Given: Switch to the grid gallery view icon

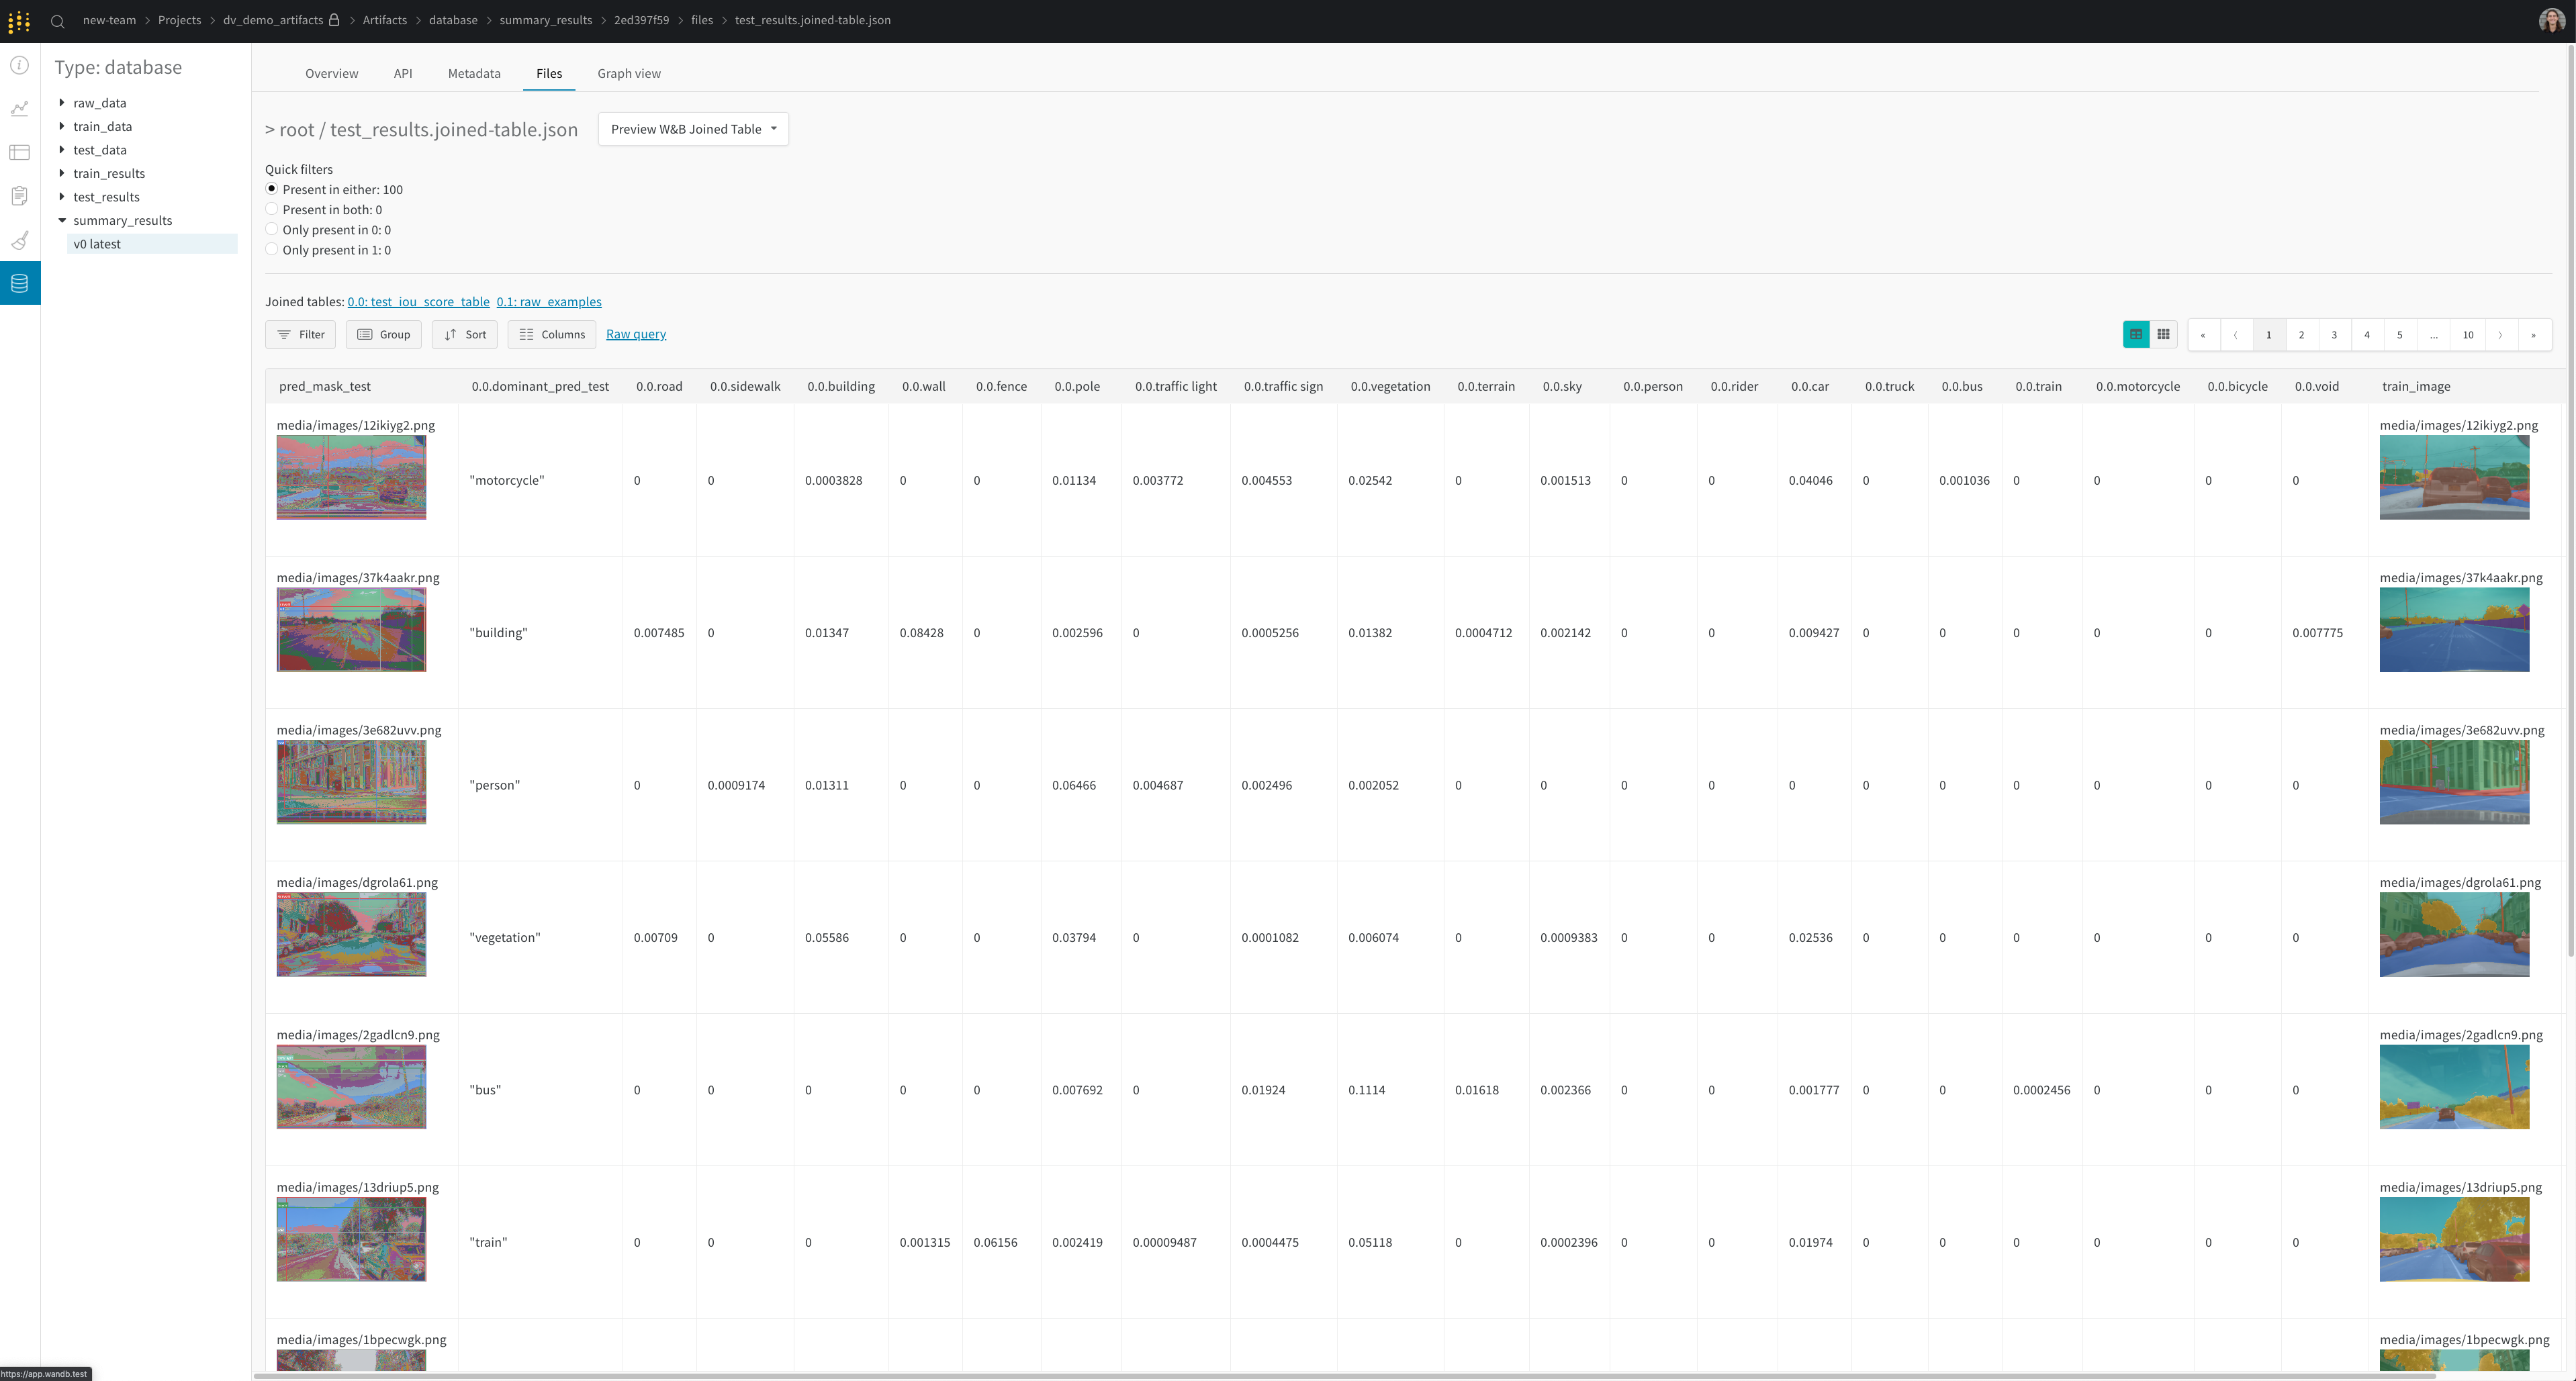Looking at the screenshot, I should coord(2163,334).
